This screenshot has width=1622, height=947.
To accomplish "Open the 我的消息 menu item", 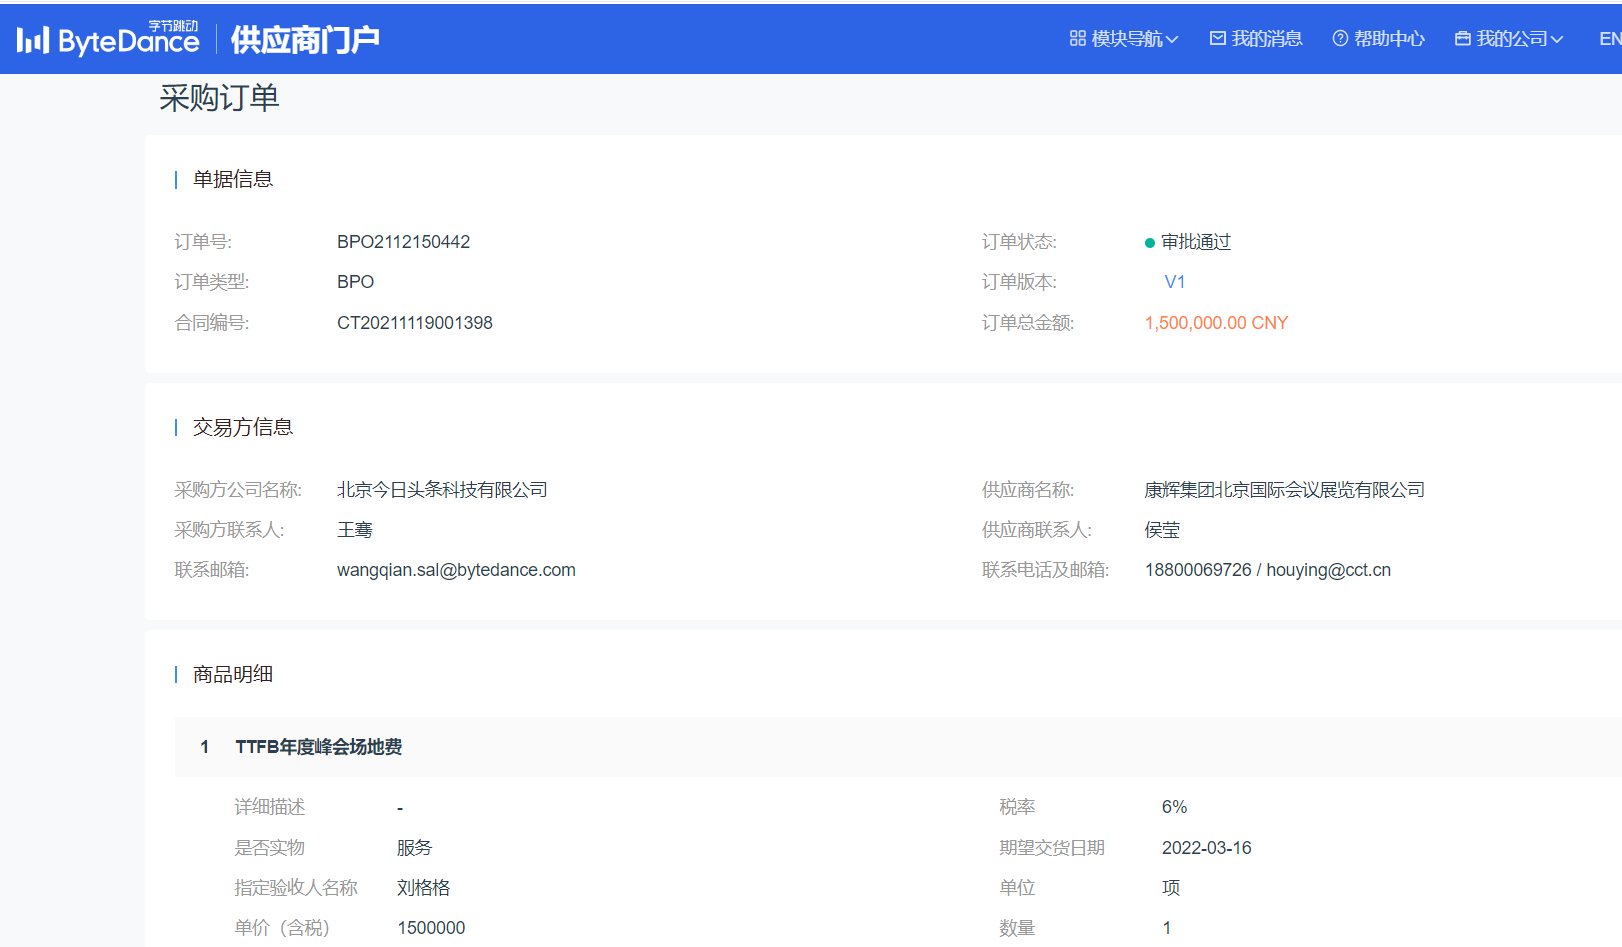I will click(1266, 39).
